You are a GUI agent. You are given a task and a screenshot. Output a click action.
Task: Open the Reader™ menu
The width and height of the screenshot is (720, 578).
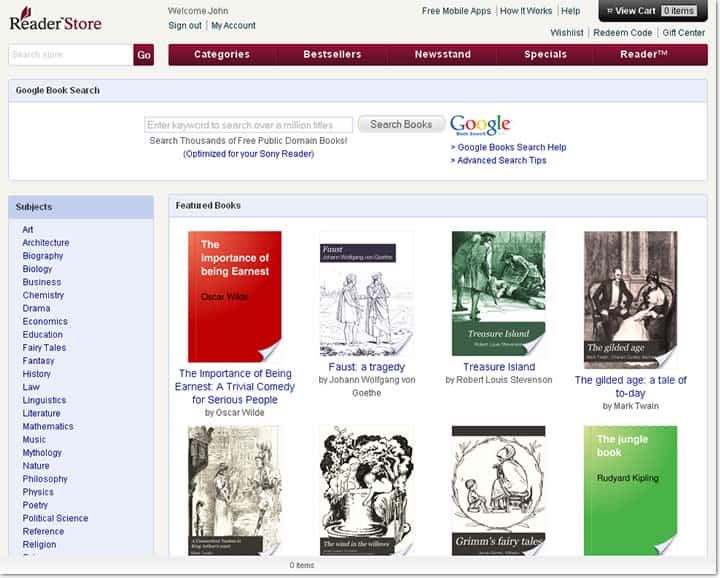(x=643, y=55)
